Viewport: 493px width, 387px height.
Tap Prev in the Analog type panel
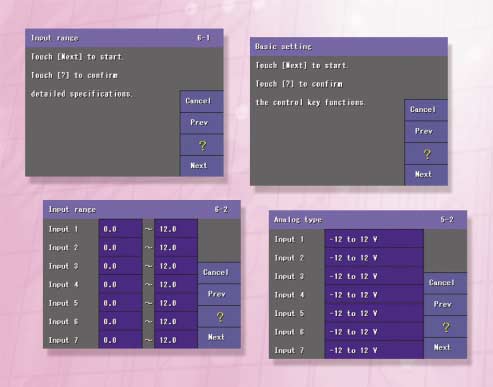pyautogui.click(x=446, y=305)
